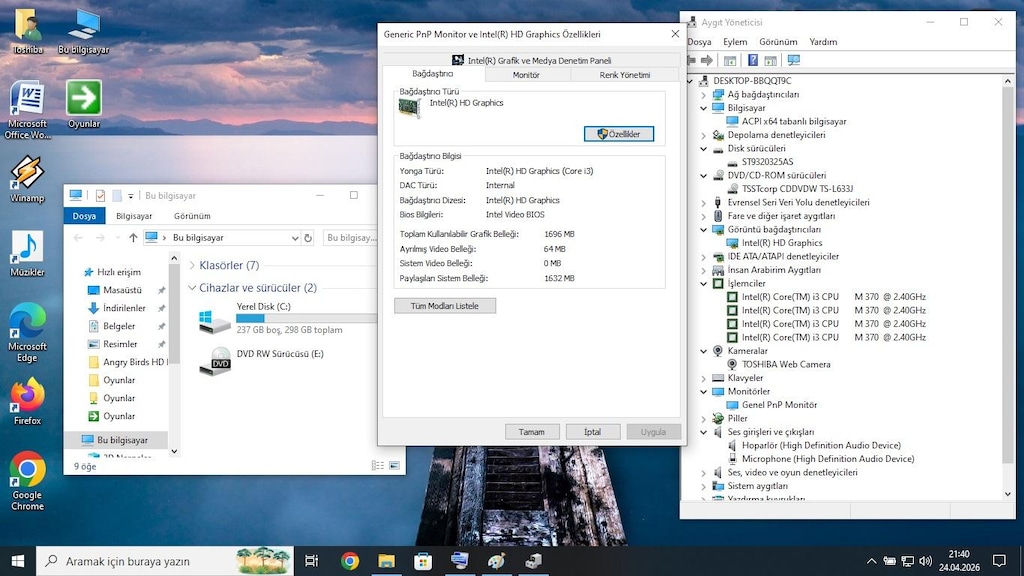Click Device Manager help toolbar icon
This screenshot has height=576, width=1024.
coord(752,60)
